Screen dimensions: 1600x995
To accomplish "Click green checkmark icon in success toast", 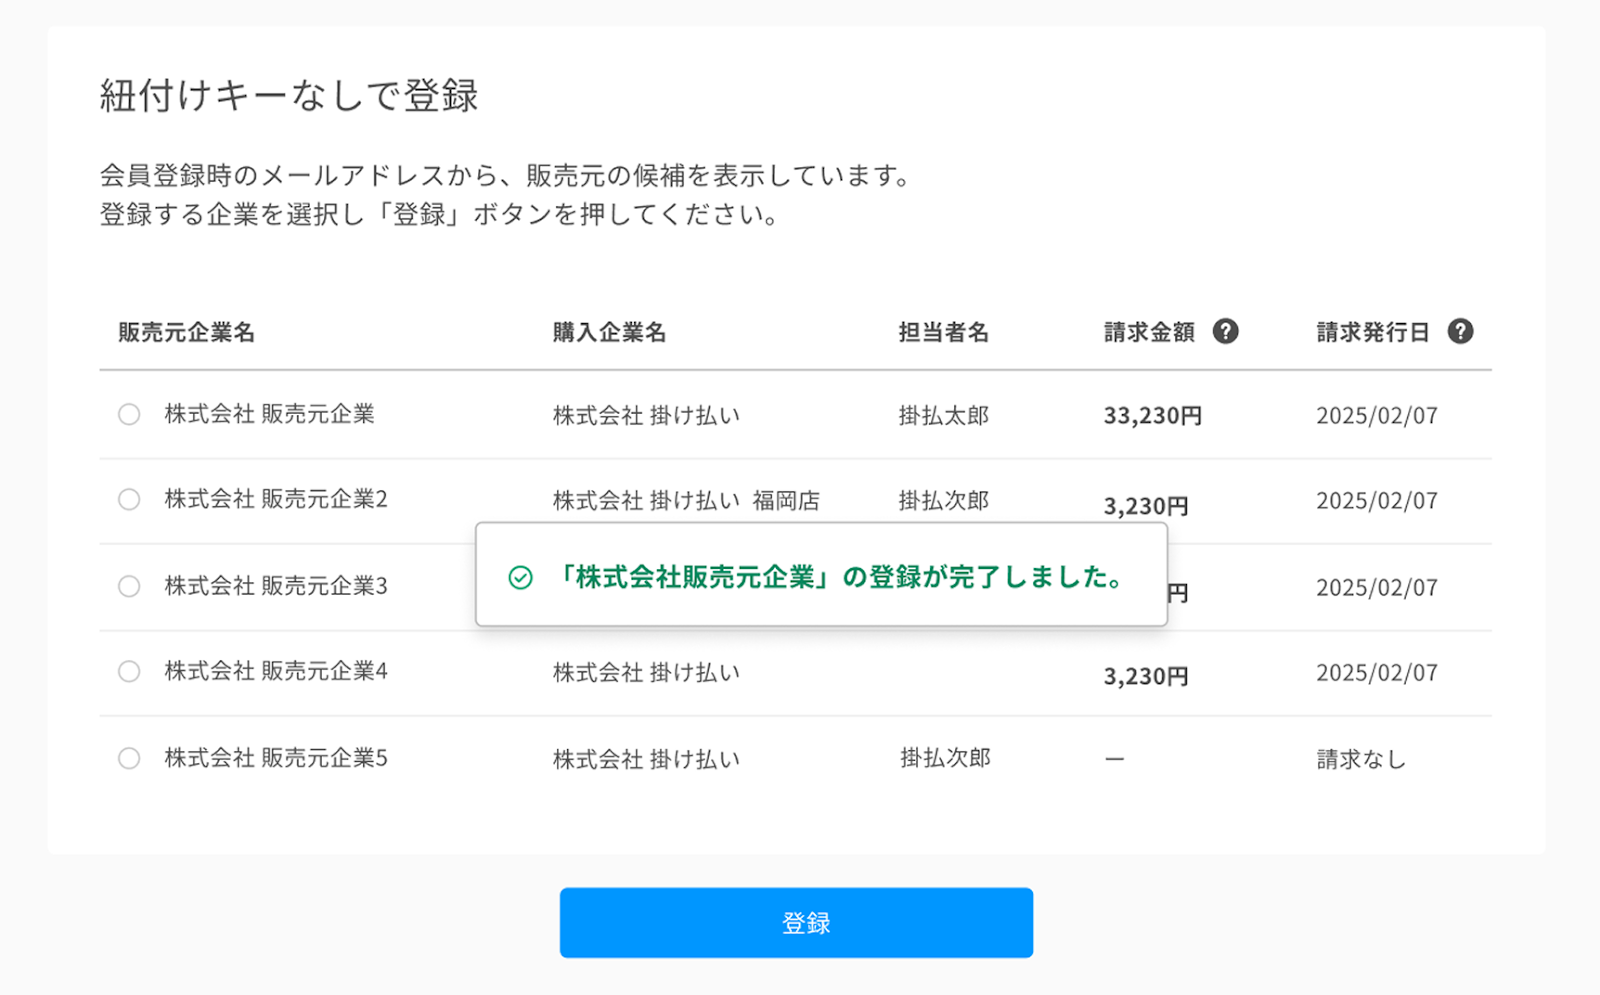I will (520, 578).
